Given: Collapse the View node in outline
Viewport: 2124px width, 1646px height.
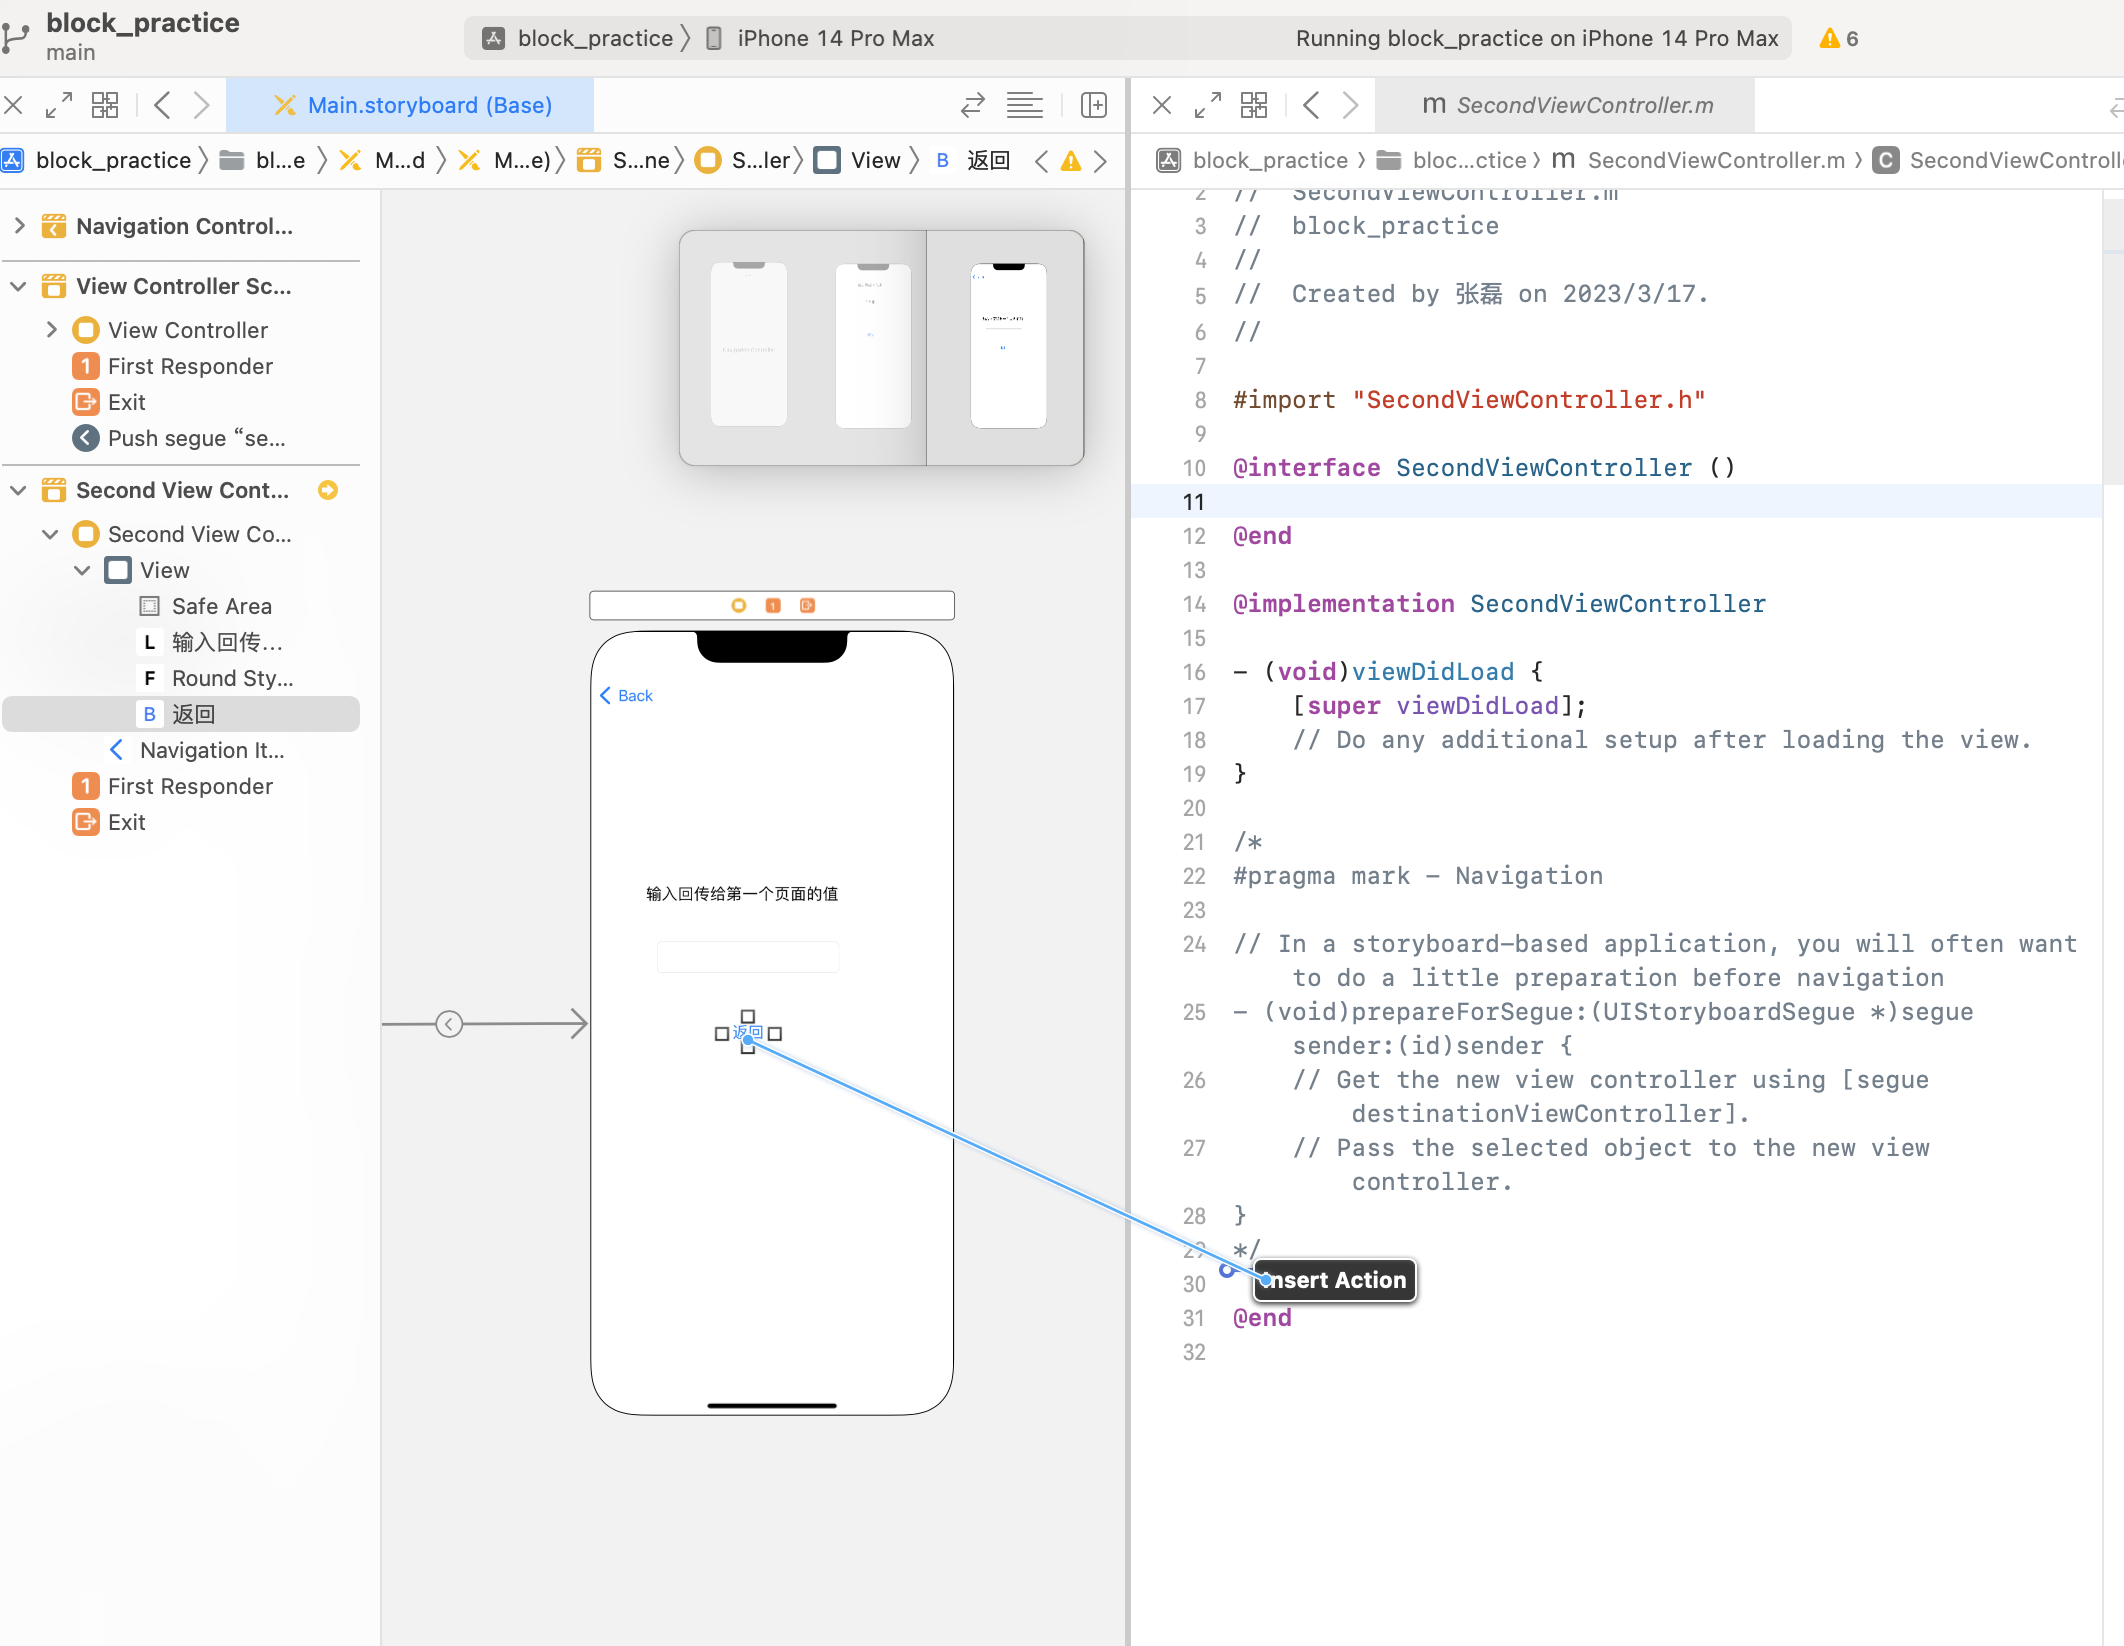Looking at the screenshot, I should (83, 570).
